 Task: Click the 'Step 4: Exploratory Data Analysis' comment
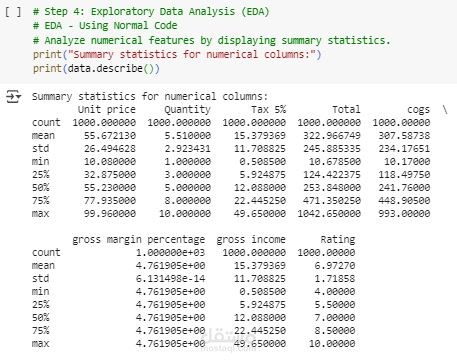(151, 12)
